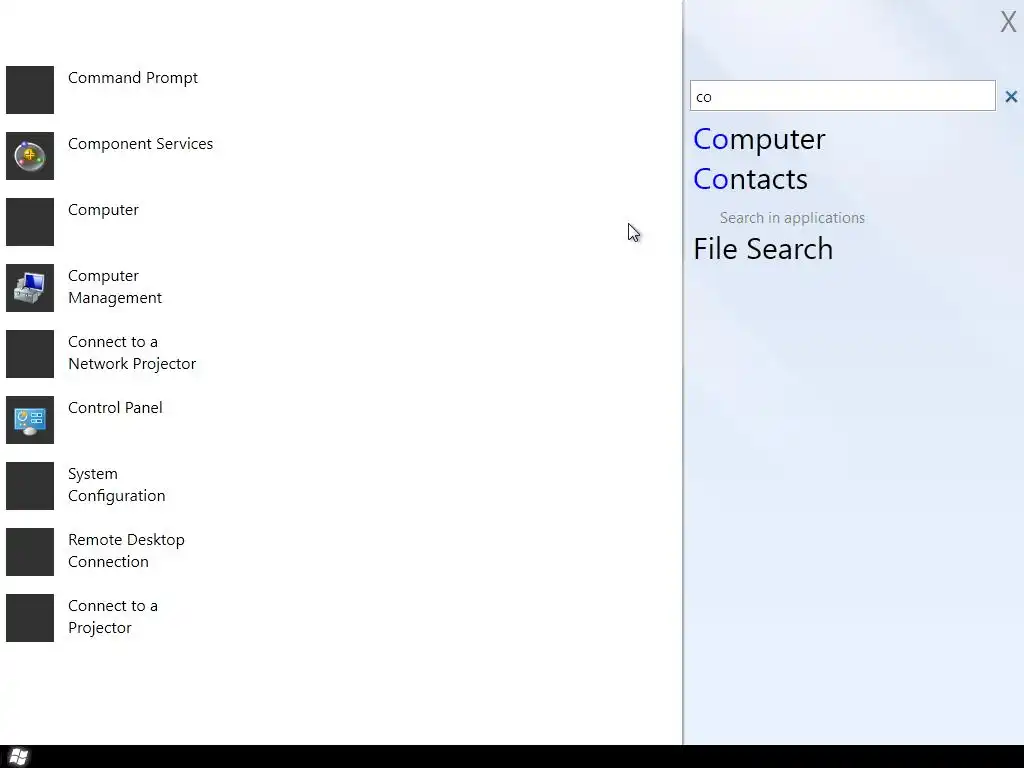Screen dimensions: 1024x768
Task: Launch Computer Management via its icon
Action: pyautogui.click(x=30, y=288)
